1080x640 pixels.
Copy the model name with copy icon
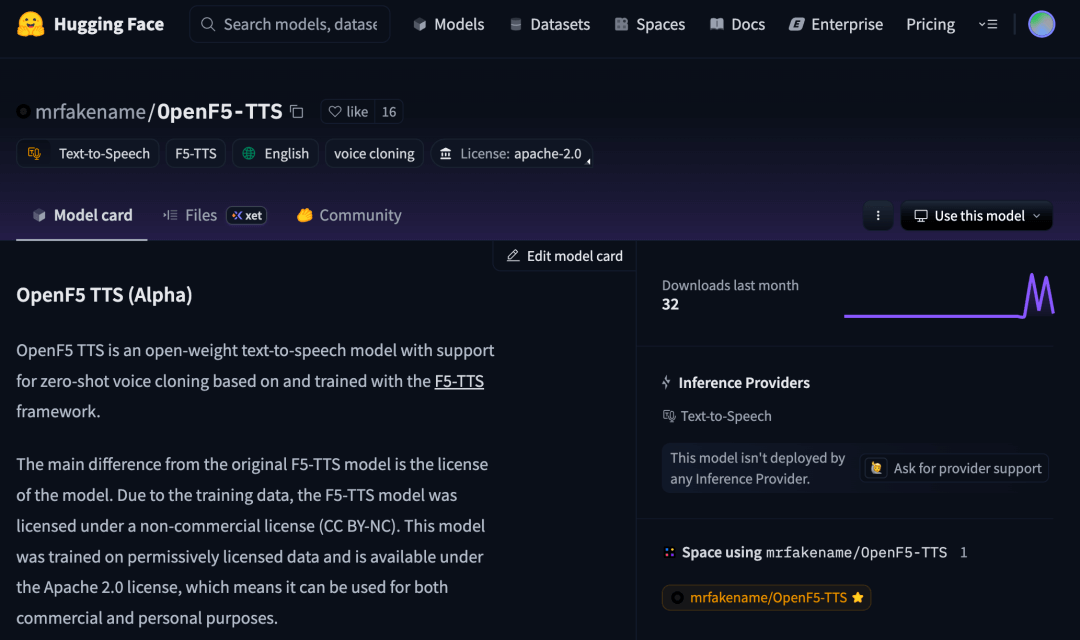coord(296,112)
